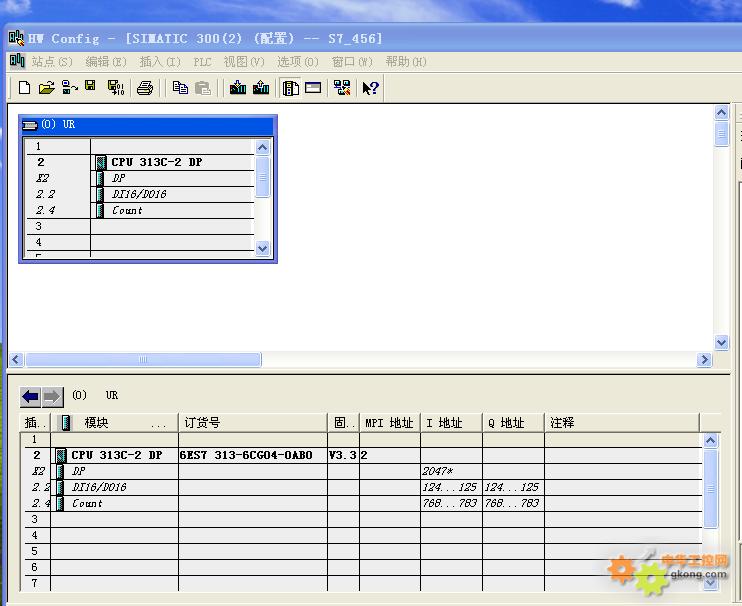Open the 视图(V) menu
The width and height of the screenshot is (742, 606).
pos(244,61)
